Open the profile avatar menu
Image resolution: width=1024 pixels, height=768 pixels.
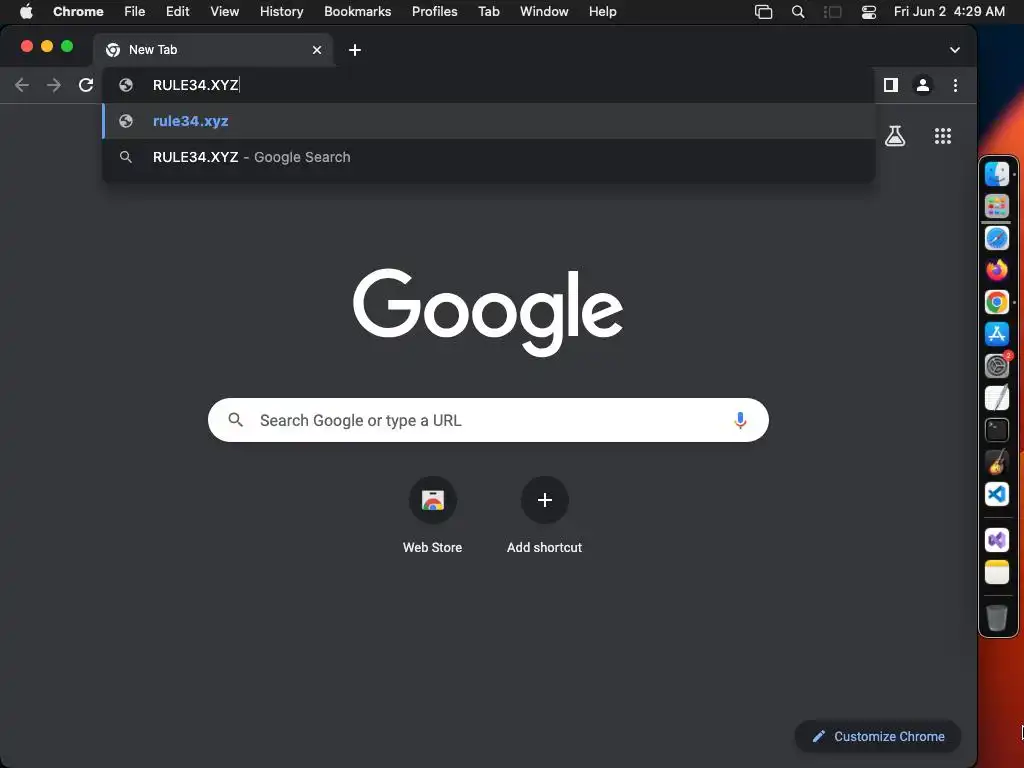[x=923, y=85]
